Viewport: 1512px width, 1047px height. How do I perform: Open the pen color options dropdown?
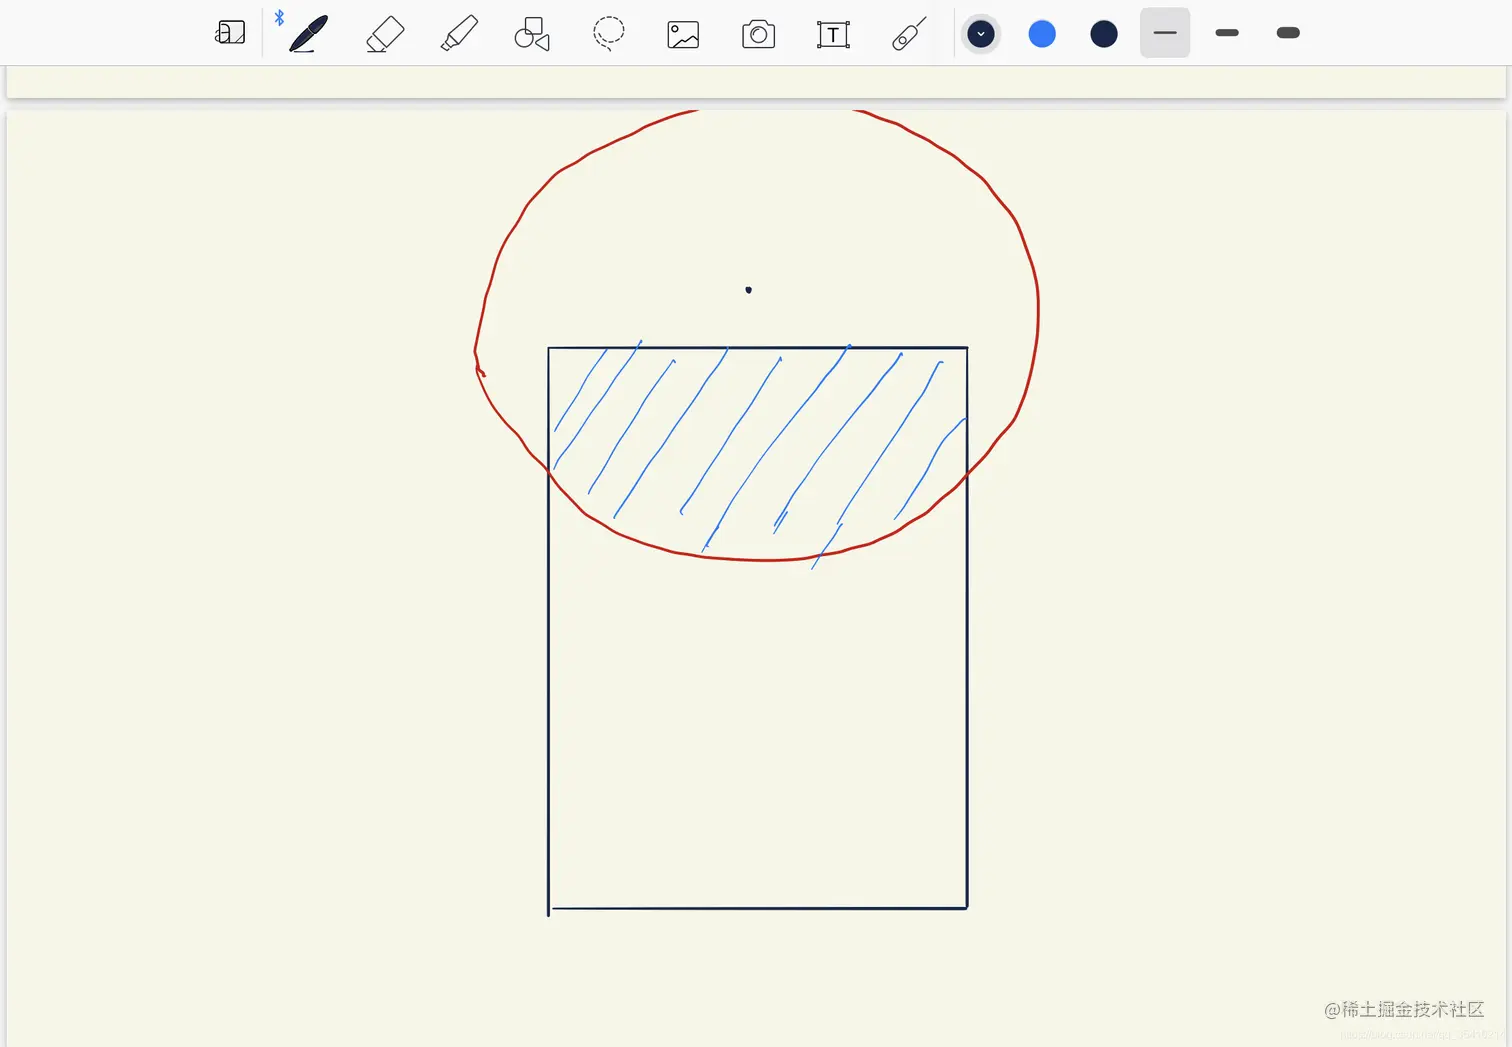click(x=980, y=33)
